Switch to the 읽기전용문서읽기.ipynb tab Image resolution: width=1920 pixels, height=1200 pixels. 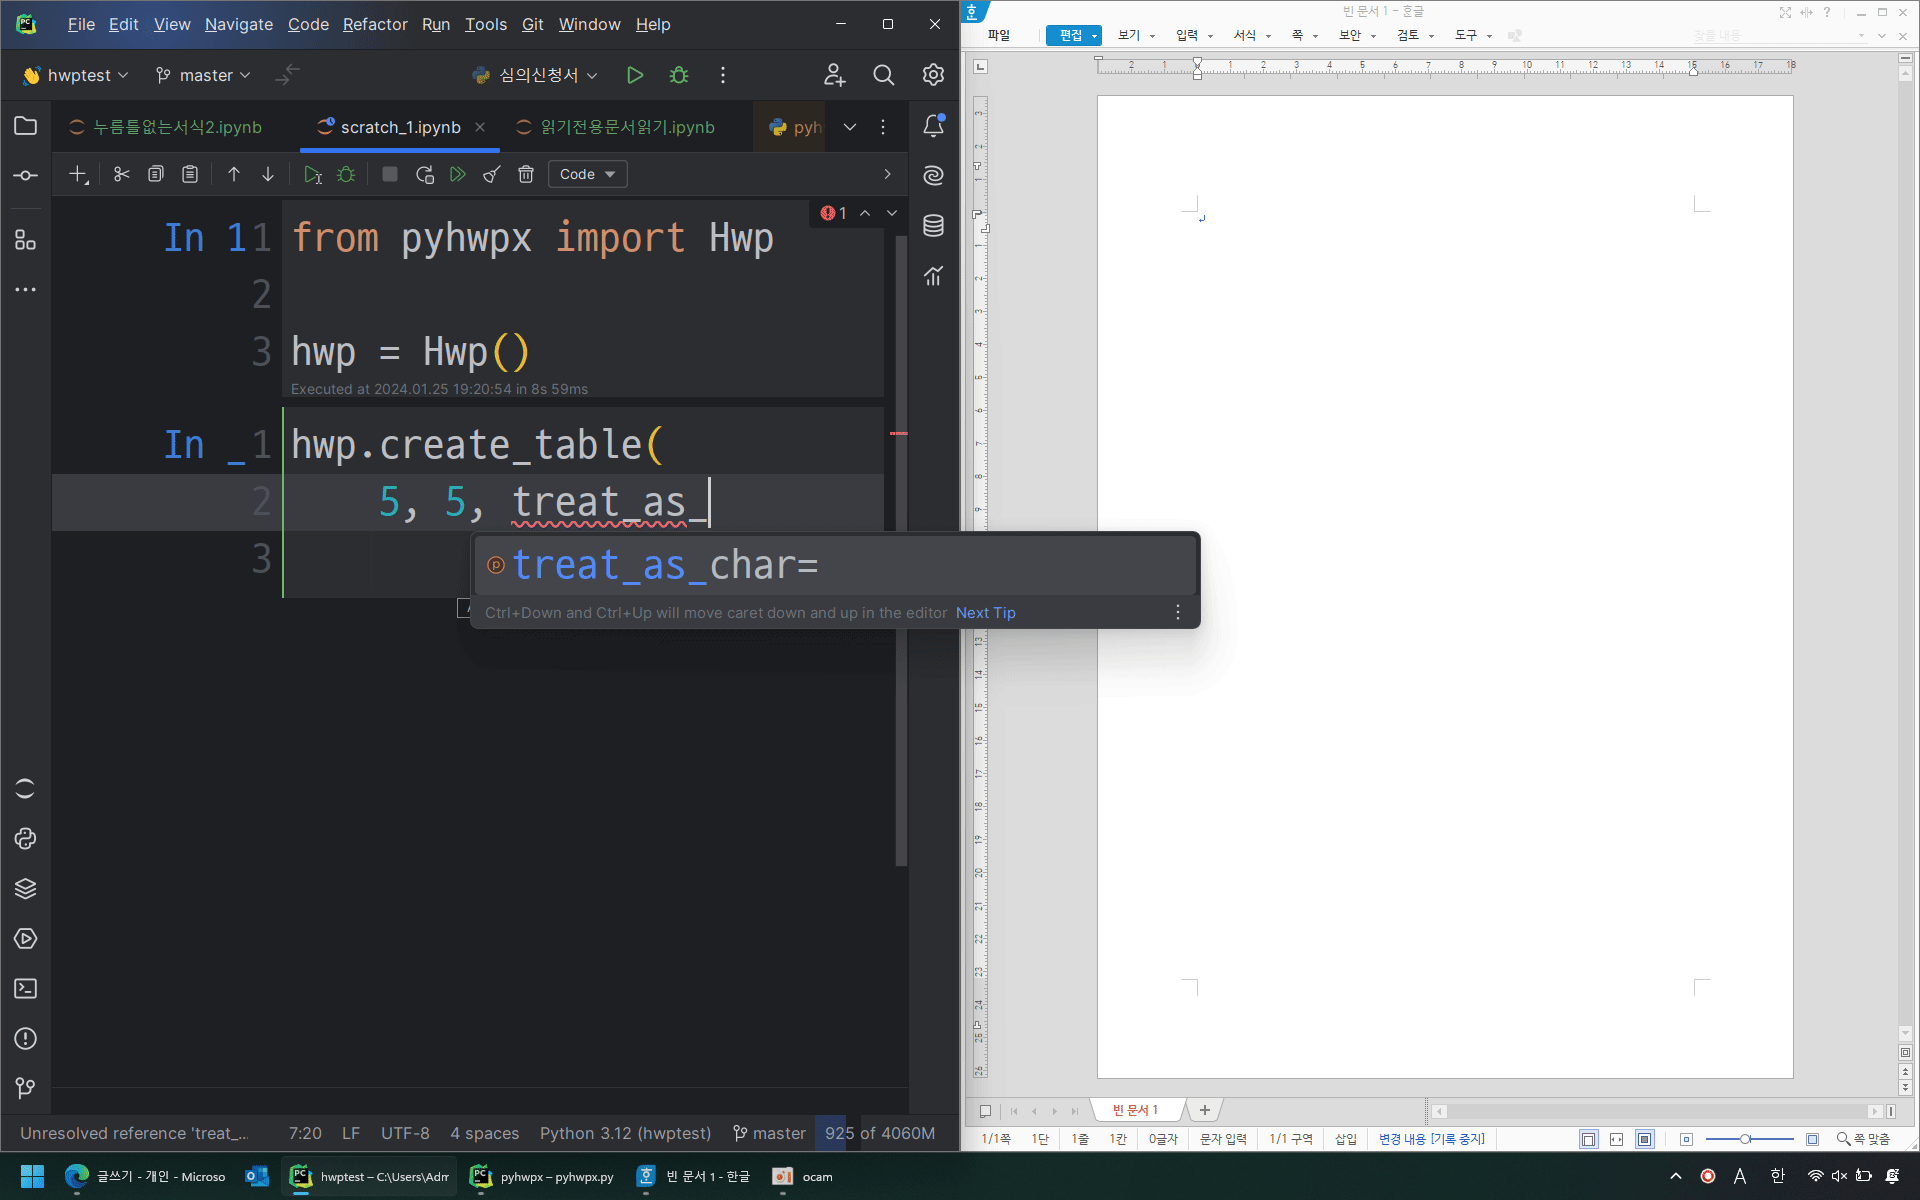[627, 127]
